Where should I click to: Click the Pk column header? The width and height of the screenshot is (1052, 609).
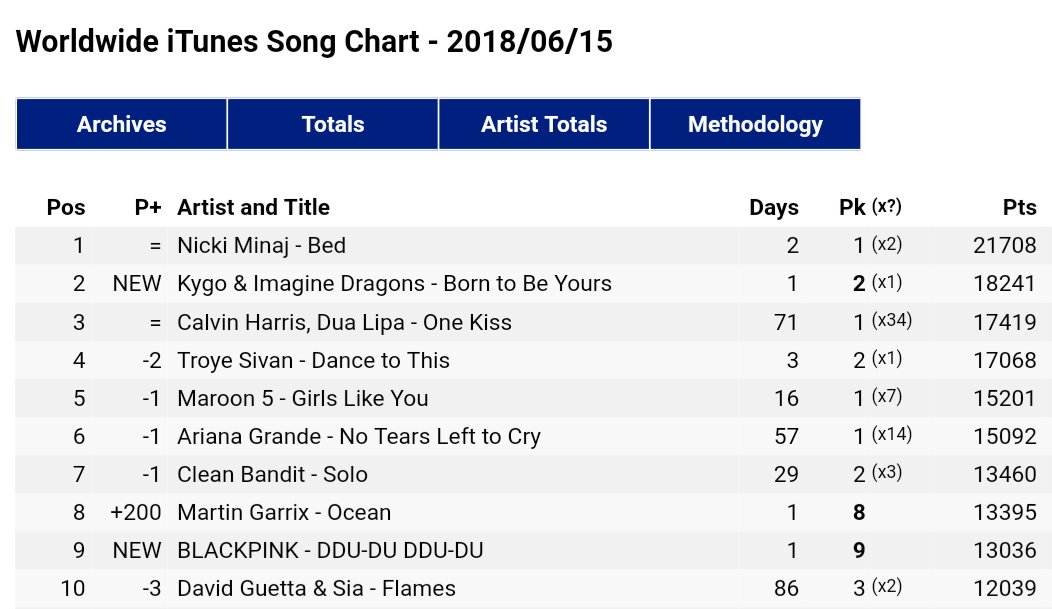click(852, 208)
